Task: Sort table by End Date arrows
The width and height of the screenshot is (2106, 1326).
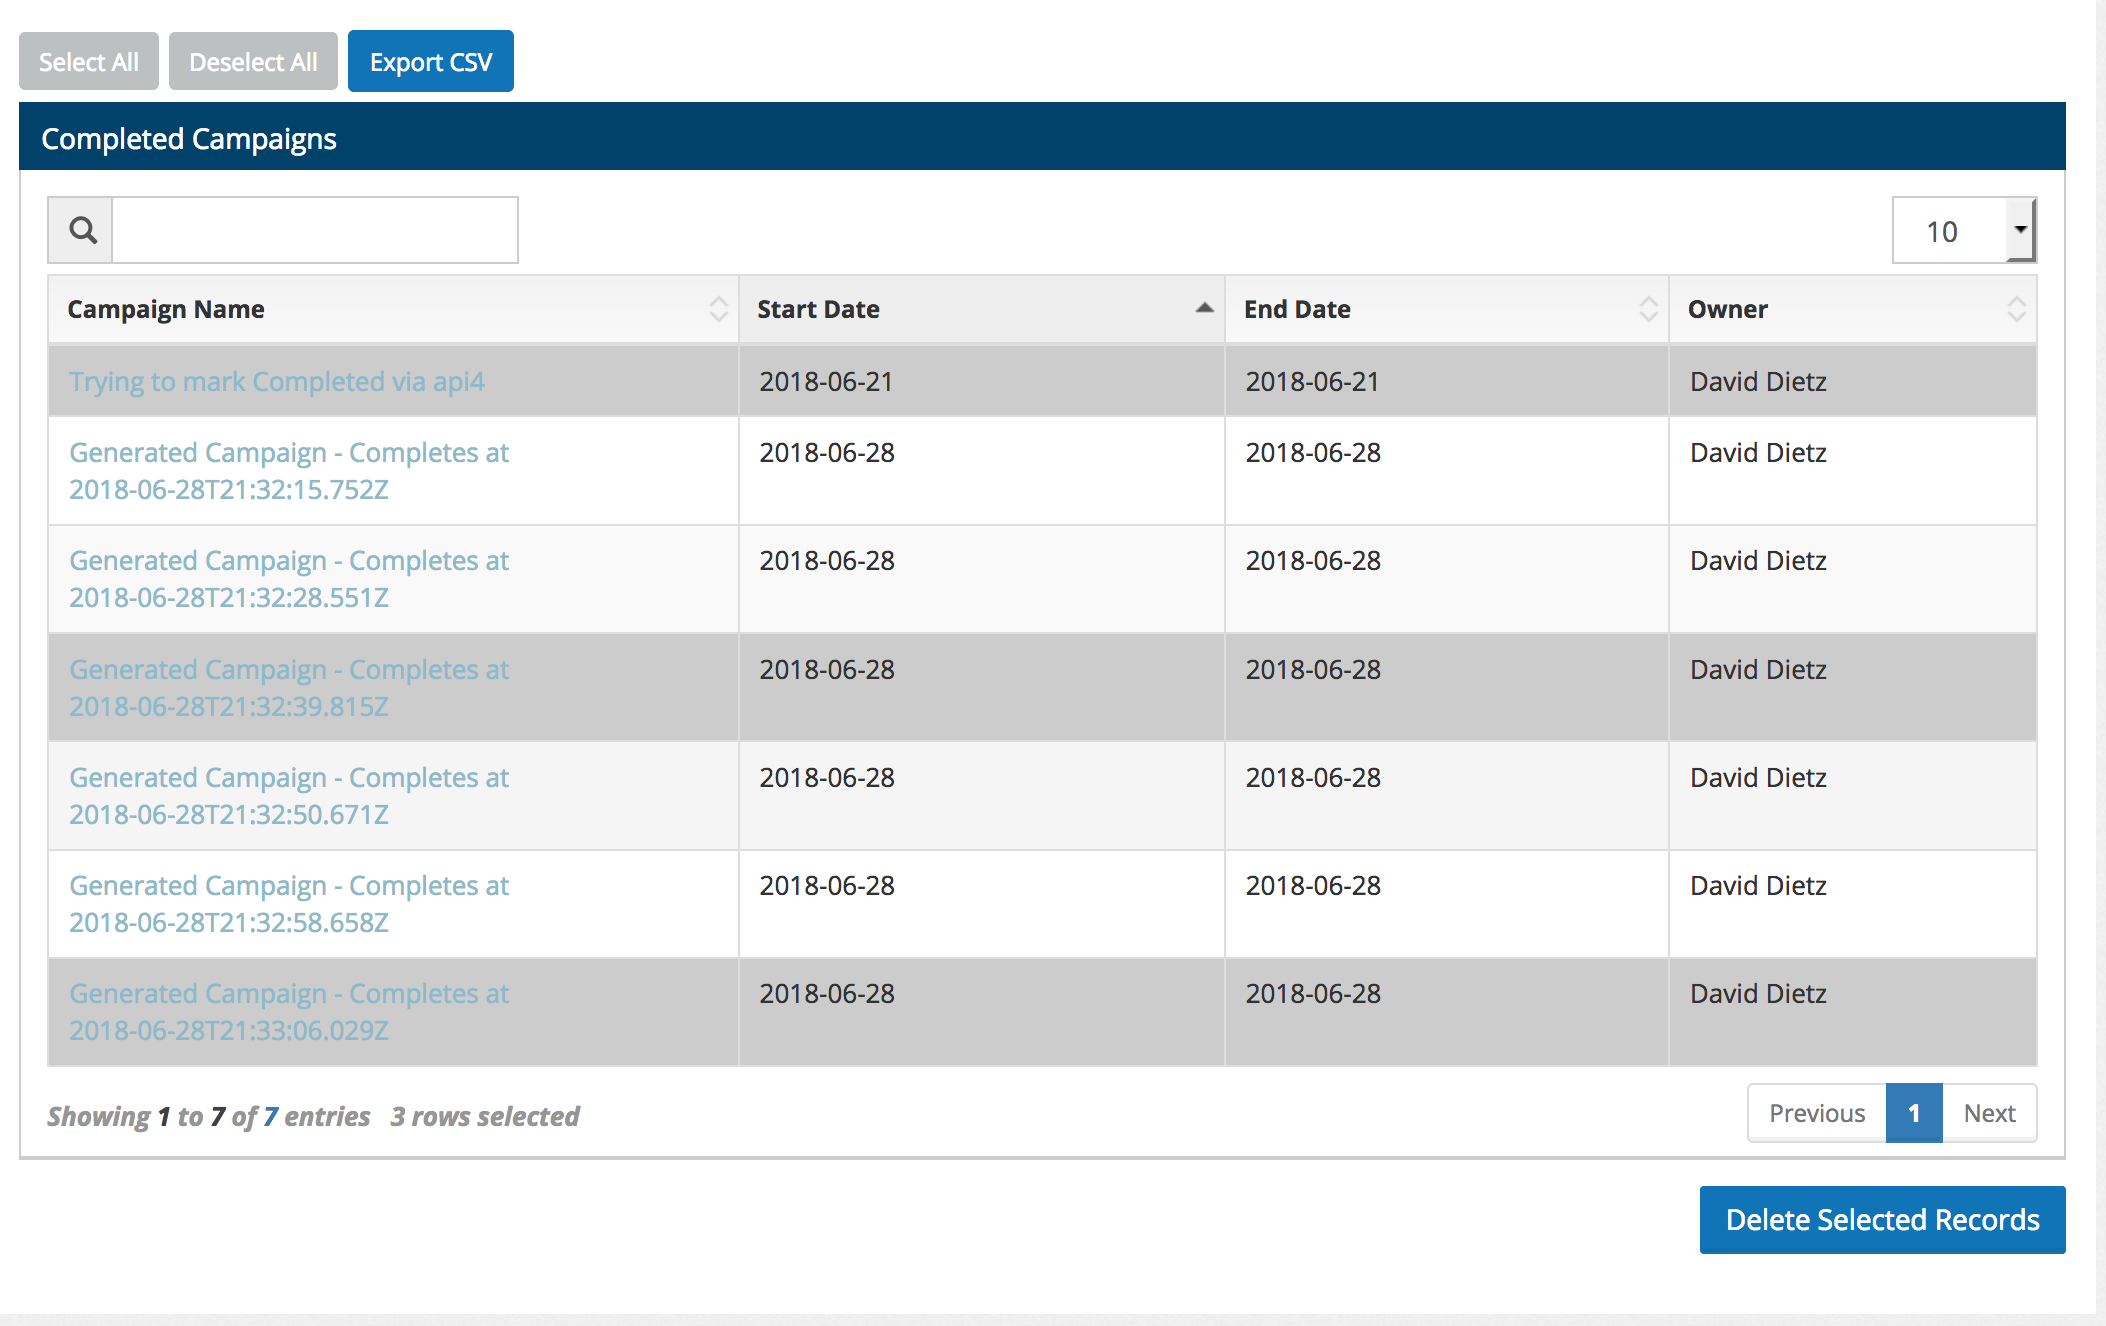Action: pos(1648,309)
